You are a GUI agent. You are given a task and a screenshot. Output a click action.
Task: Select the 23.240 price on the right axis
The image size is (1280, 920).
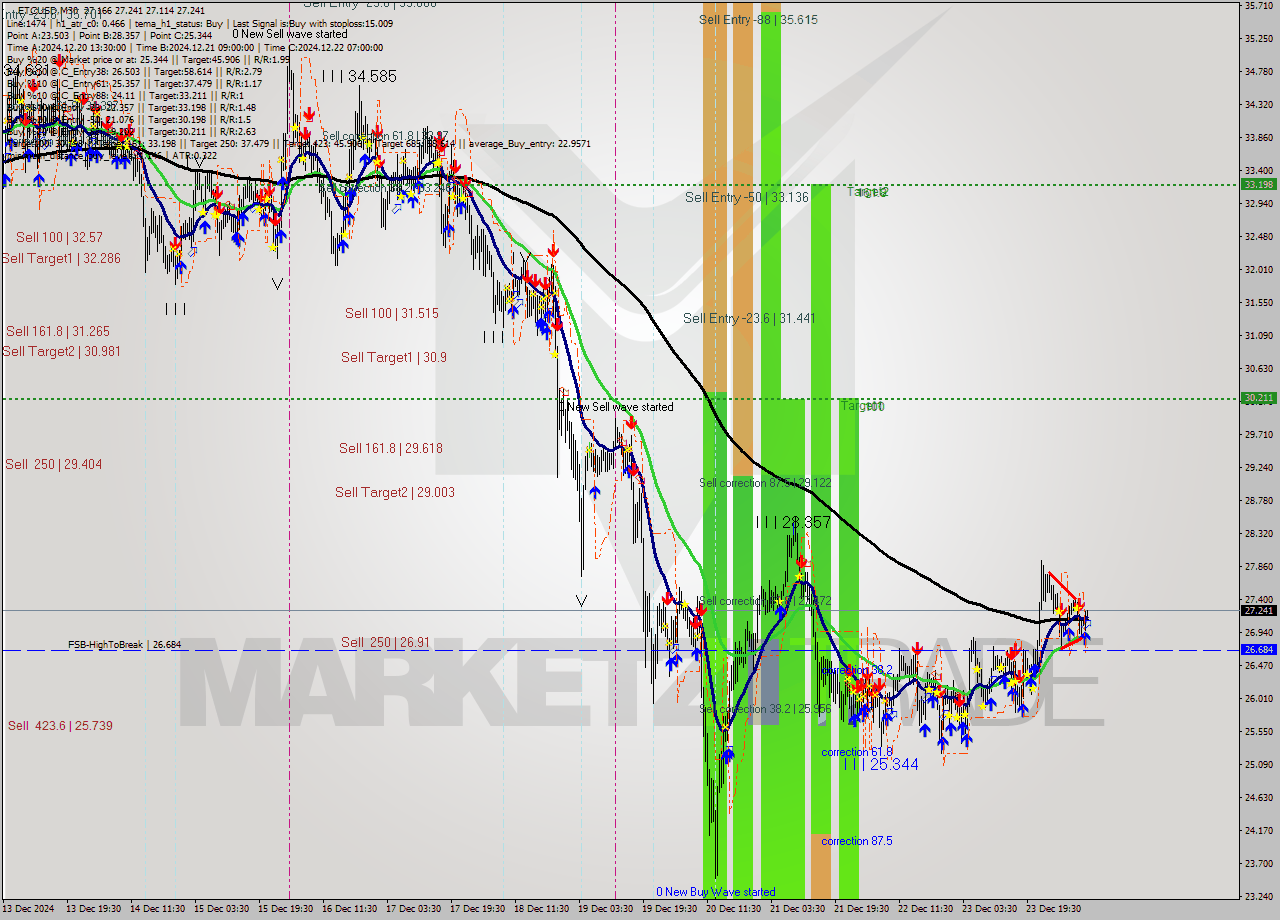(1259, 896)
